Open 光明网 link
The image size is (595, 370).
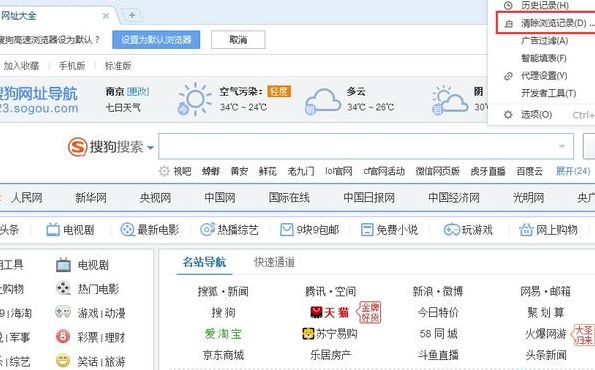click(528, 198)
